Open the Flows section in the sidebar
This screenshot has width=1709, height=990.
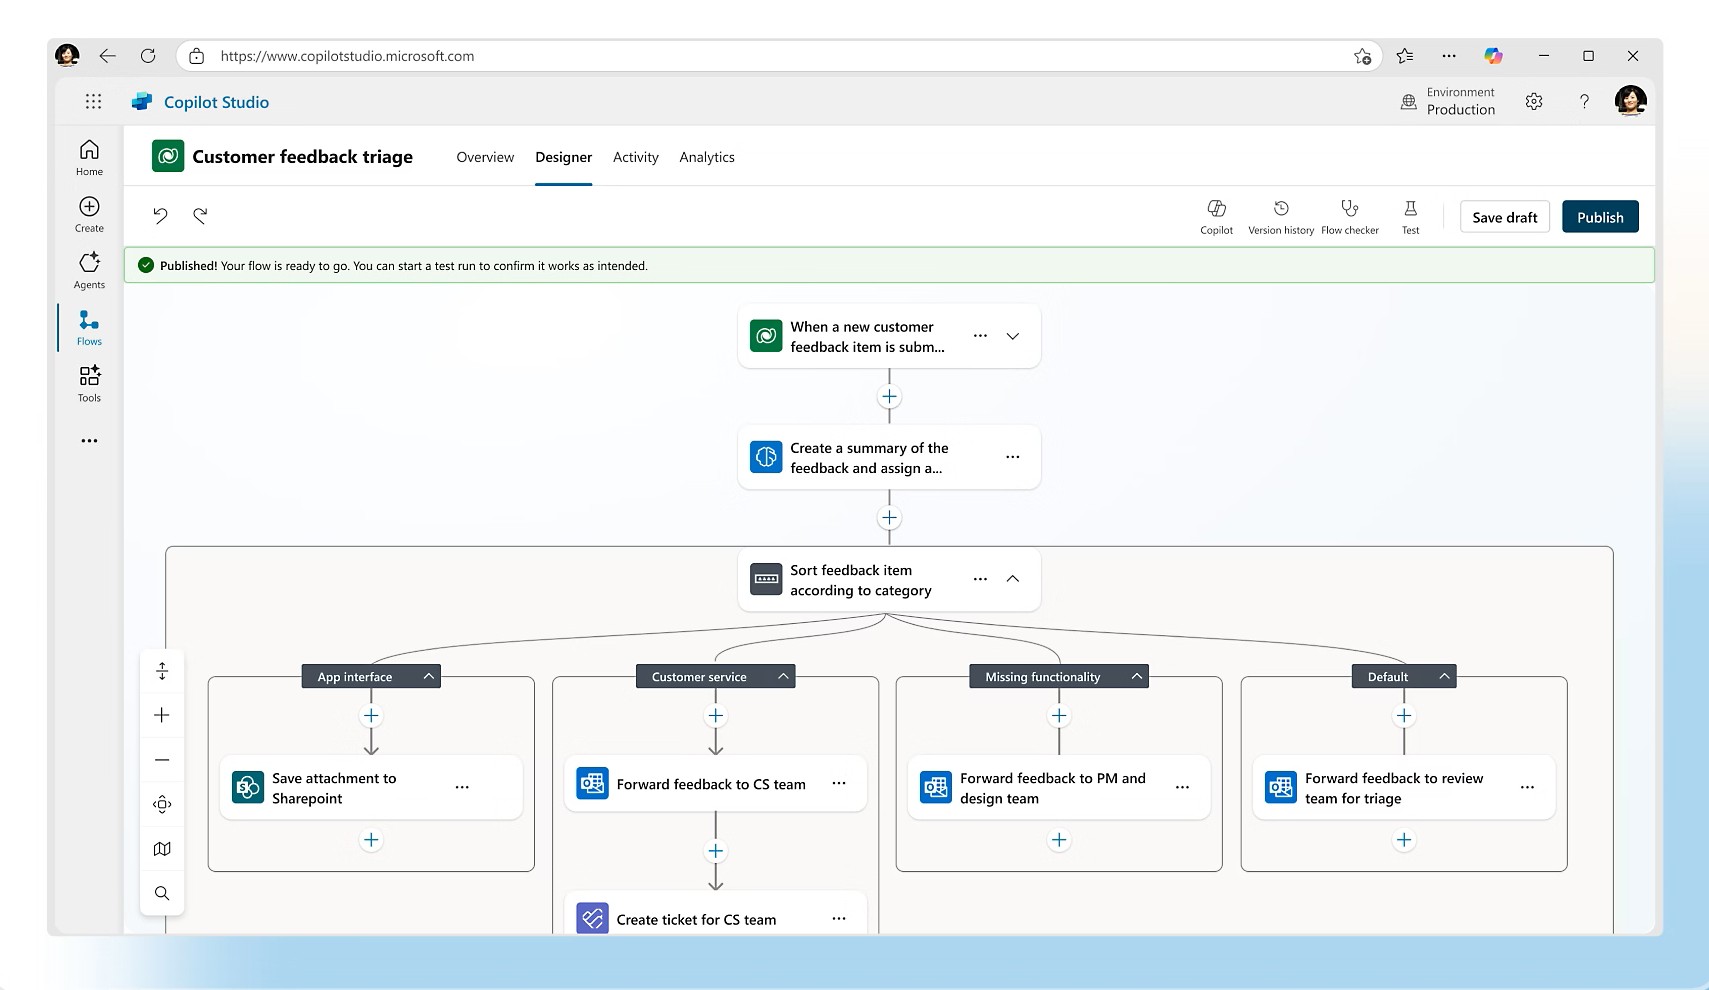(x=88, y=327)
